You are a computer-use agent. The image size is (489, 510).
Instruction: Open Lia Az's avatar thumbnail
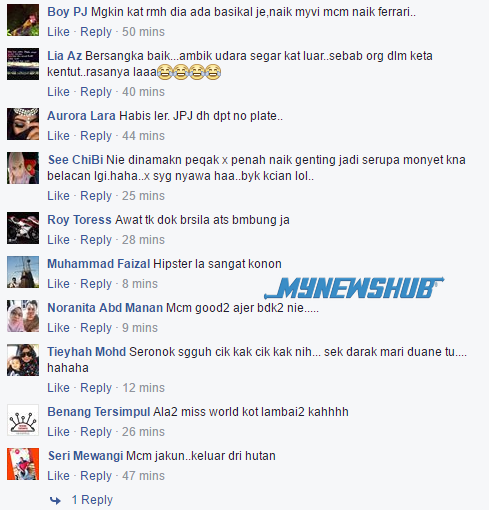(23, 64)
